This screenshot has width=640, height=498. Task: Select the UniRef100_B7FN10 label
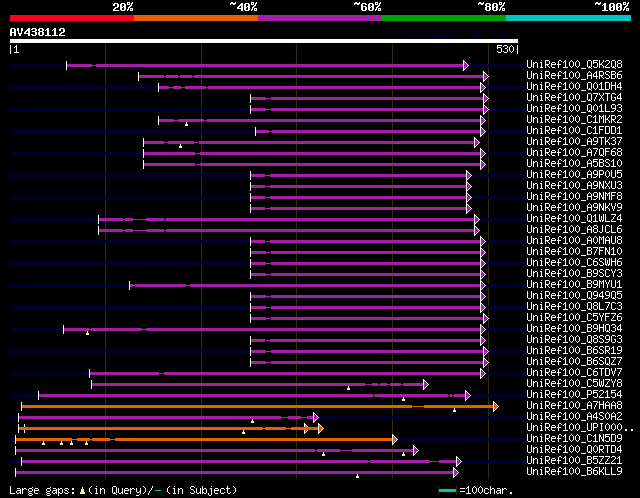[574, 252]
